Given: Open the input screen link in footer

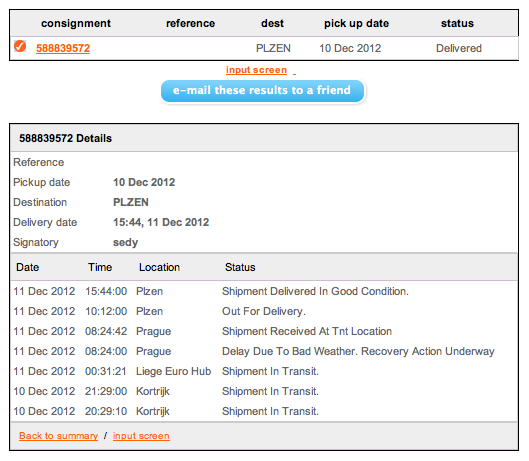Looking at the screenshot, I should click(x=141, y=436).
